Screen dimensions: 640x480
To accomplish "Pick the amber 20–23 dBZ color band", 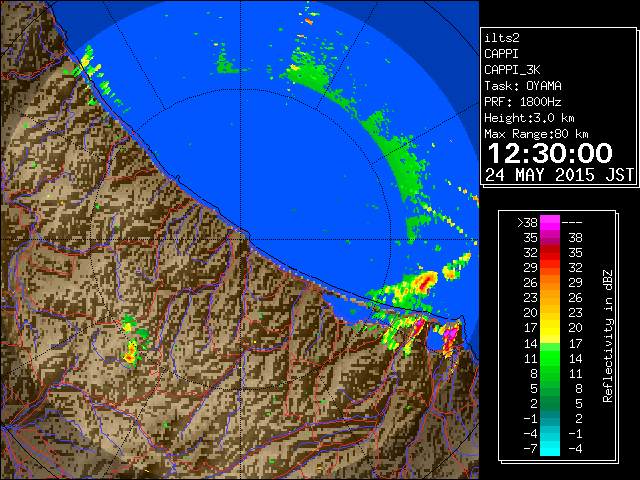I will [x=550, y=313].
